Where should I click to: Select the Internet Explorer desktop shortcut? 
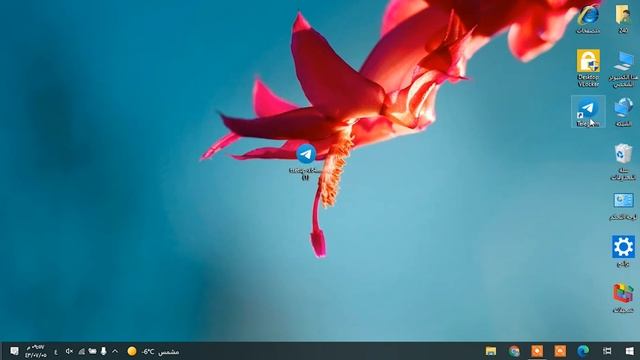[588, 18]
